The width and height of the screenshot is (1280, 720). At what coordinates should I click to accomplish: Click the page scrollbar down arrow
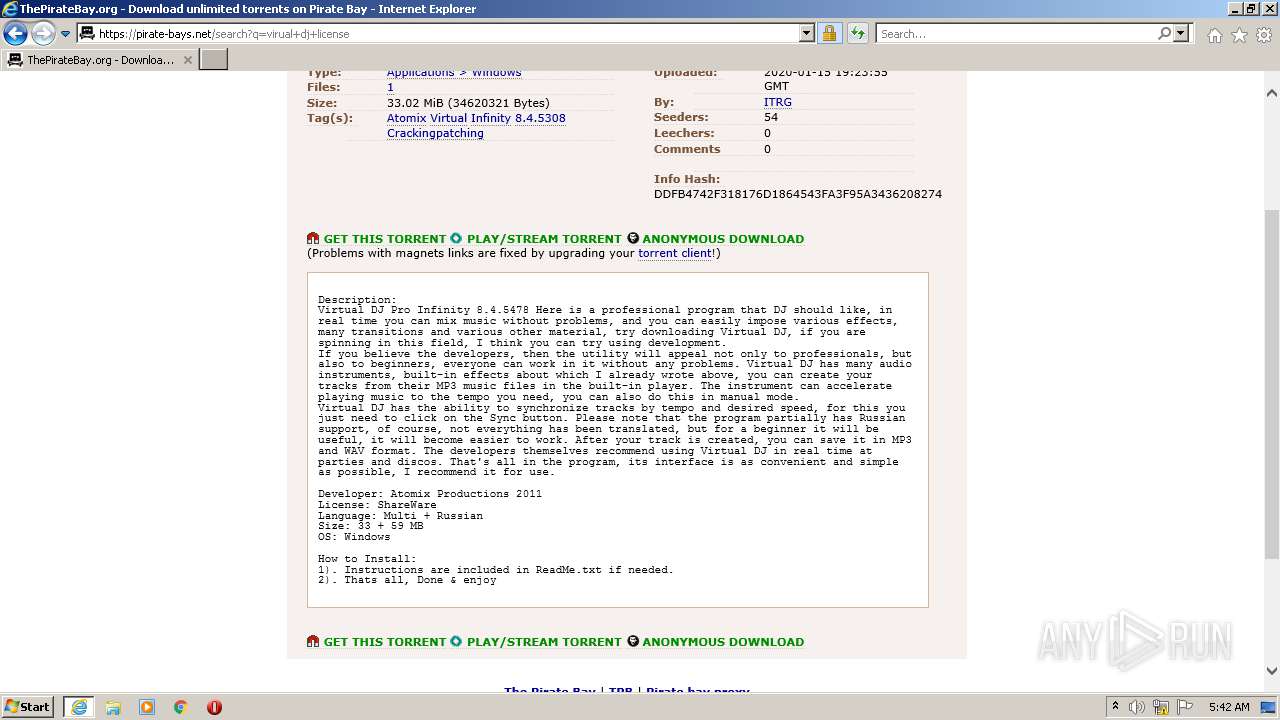(x=1272, y=672)
